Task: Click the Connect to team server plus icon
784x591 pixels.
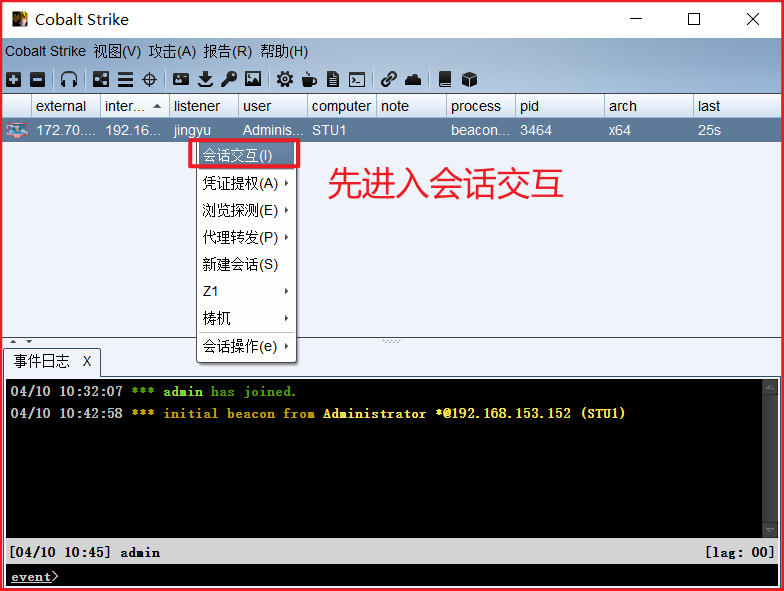Action: [x=14, y=79]
